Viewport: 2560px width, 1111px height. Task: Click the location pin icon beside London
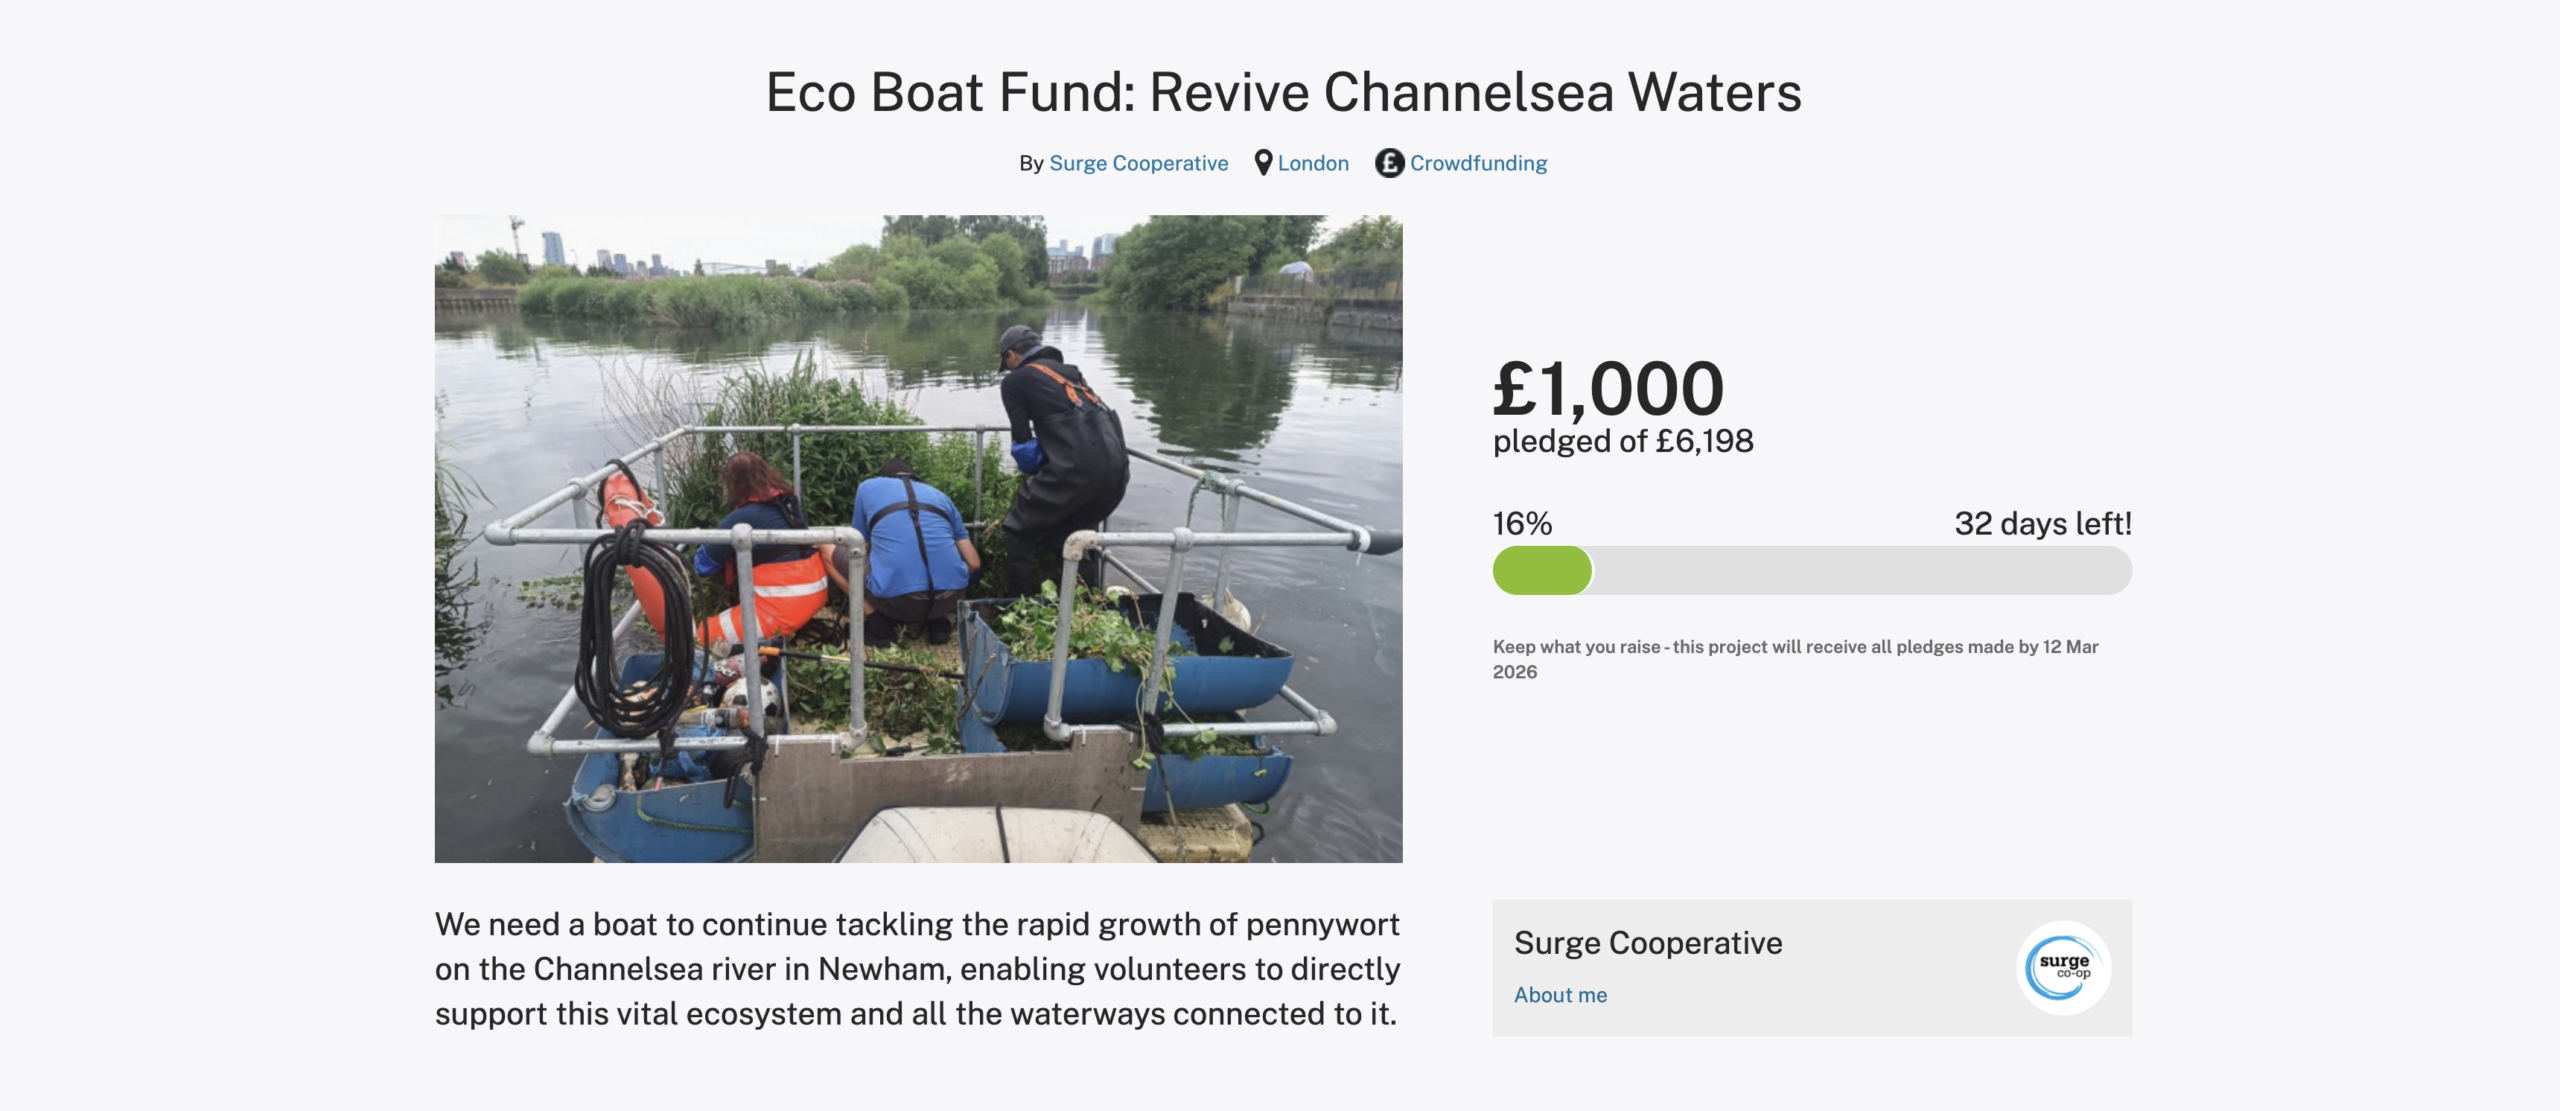coord(1263,162)
